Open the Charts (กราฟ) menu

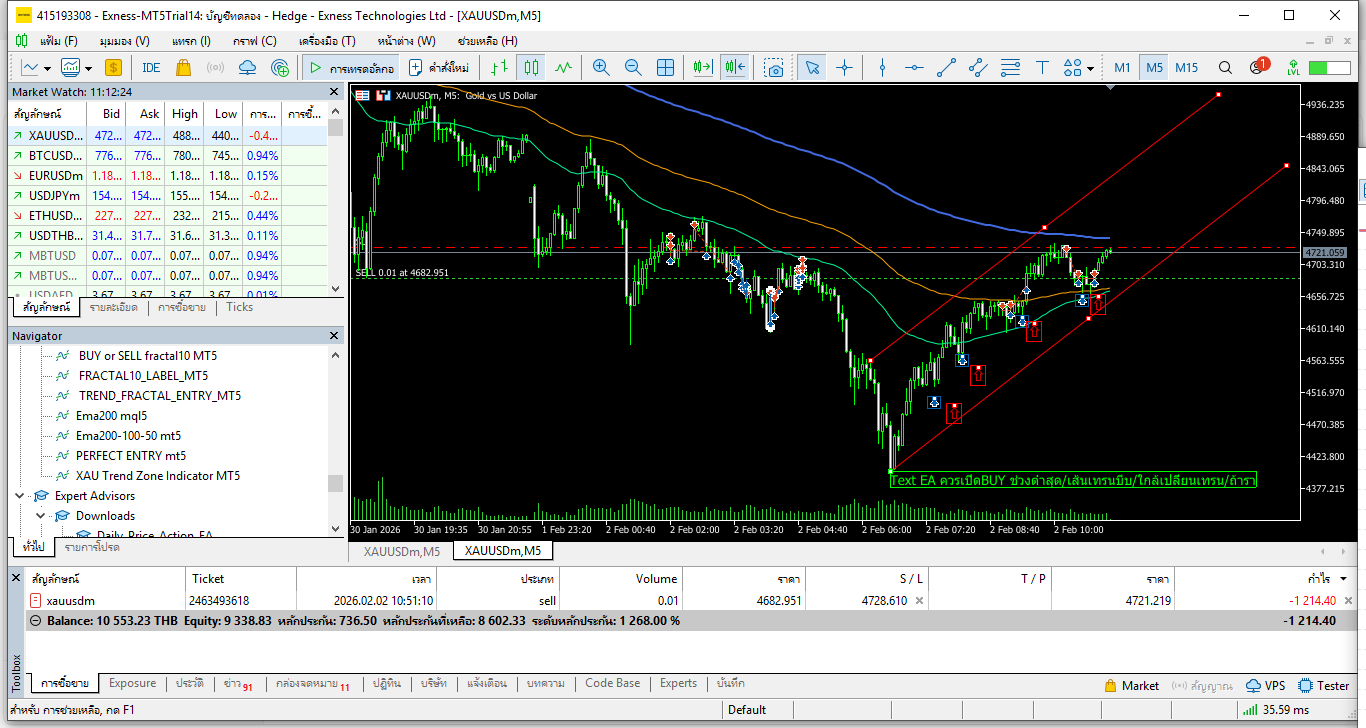pyautogui.click(x=254, y=41)
